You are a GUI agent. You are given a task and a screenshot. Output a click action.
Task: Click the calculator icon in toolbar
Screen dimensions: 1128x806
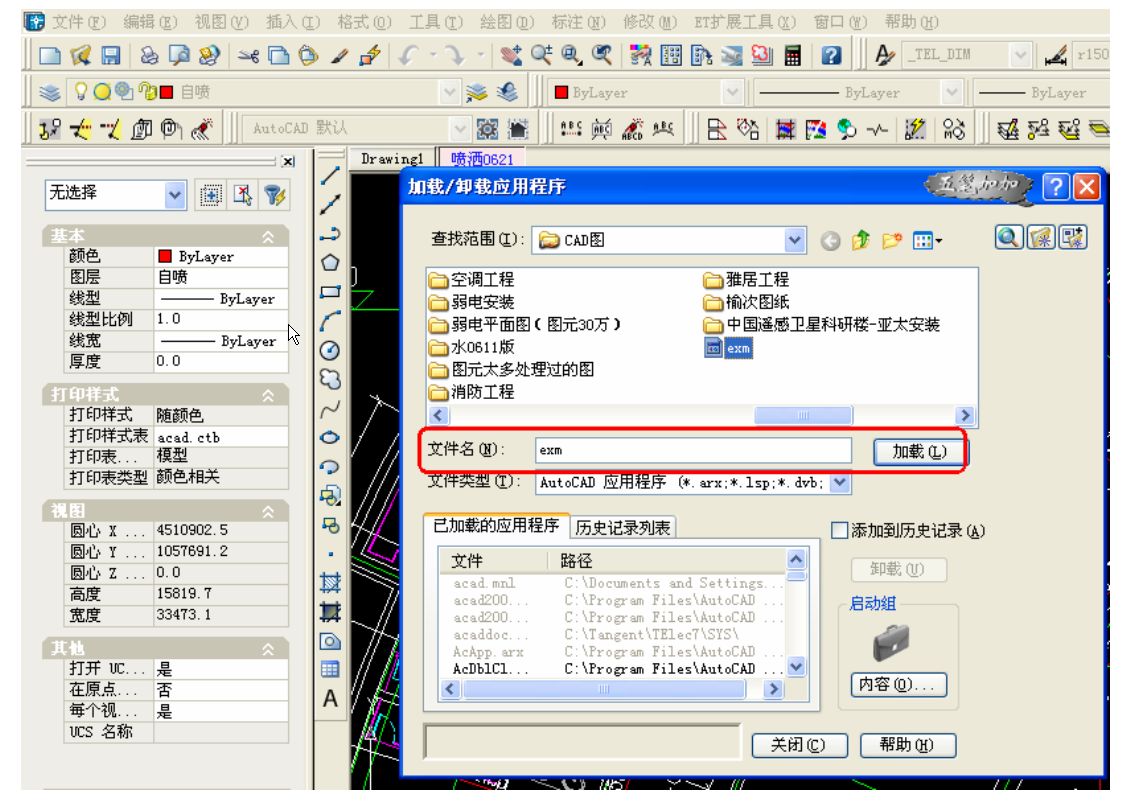point(793,55)
